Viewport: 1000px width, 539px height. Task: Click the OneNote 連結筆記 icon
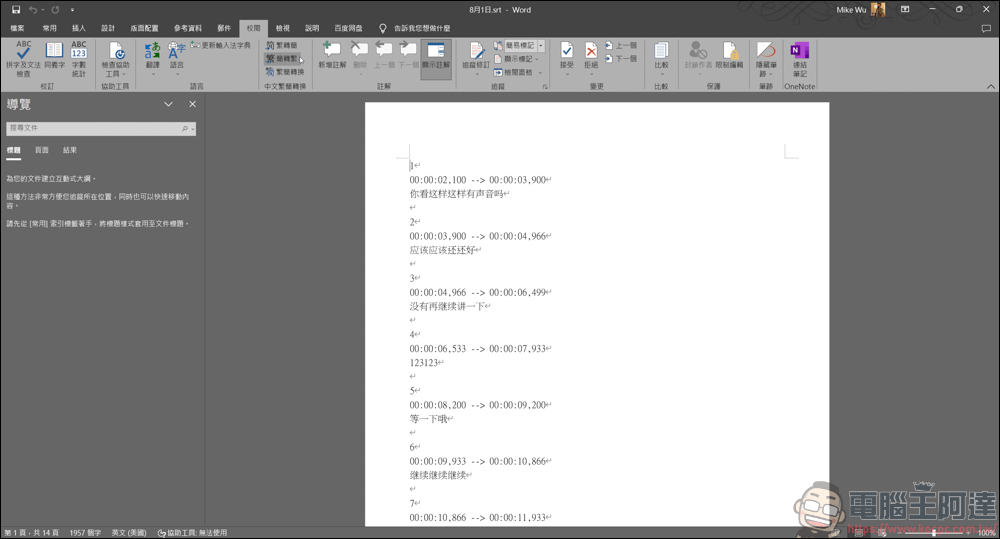coord(799,59)
